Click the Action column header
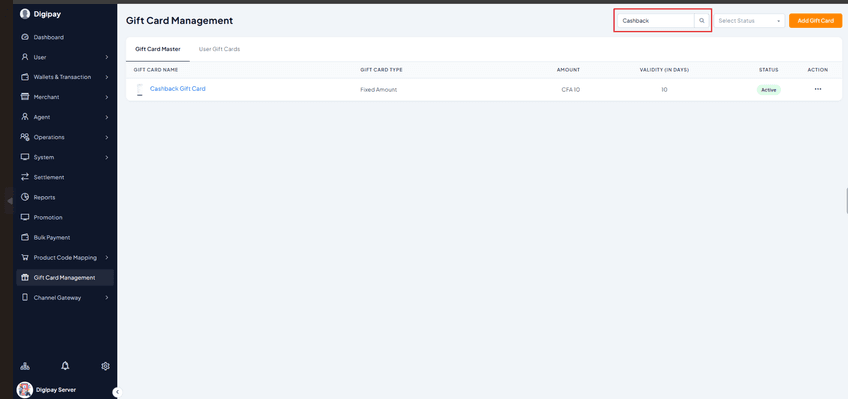The width and height of the screenshot is (848, 399). (818, 70)
